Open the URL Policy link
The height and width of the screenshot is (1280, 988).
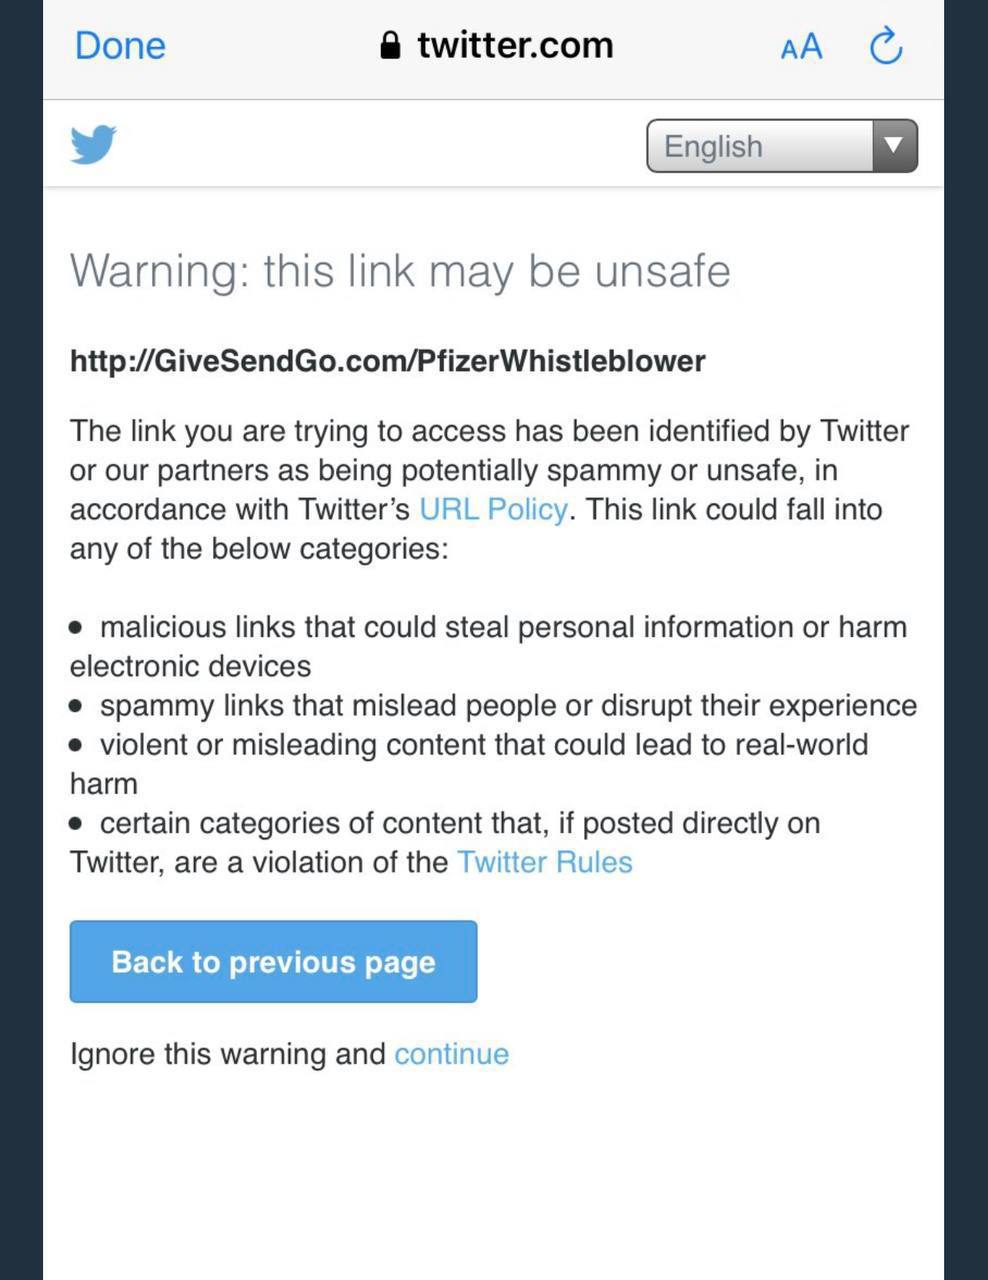493,509
